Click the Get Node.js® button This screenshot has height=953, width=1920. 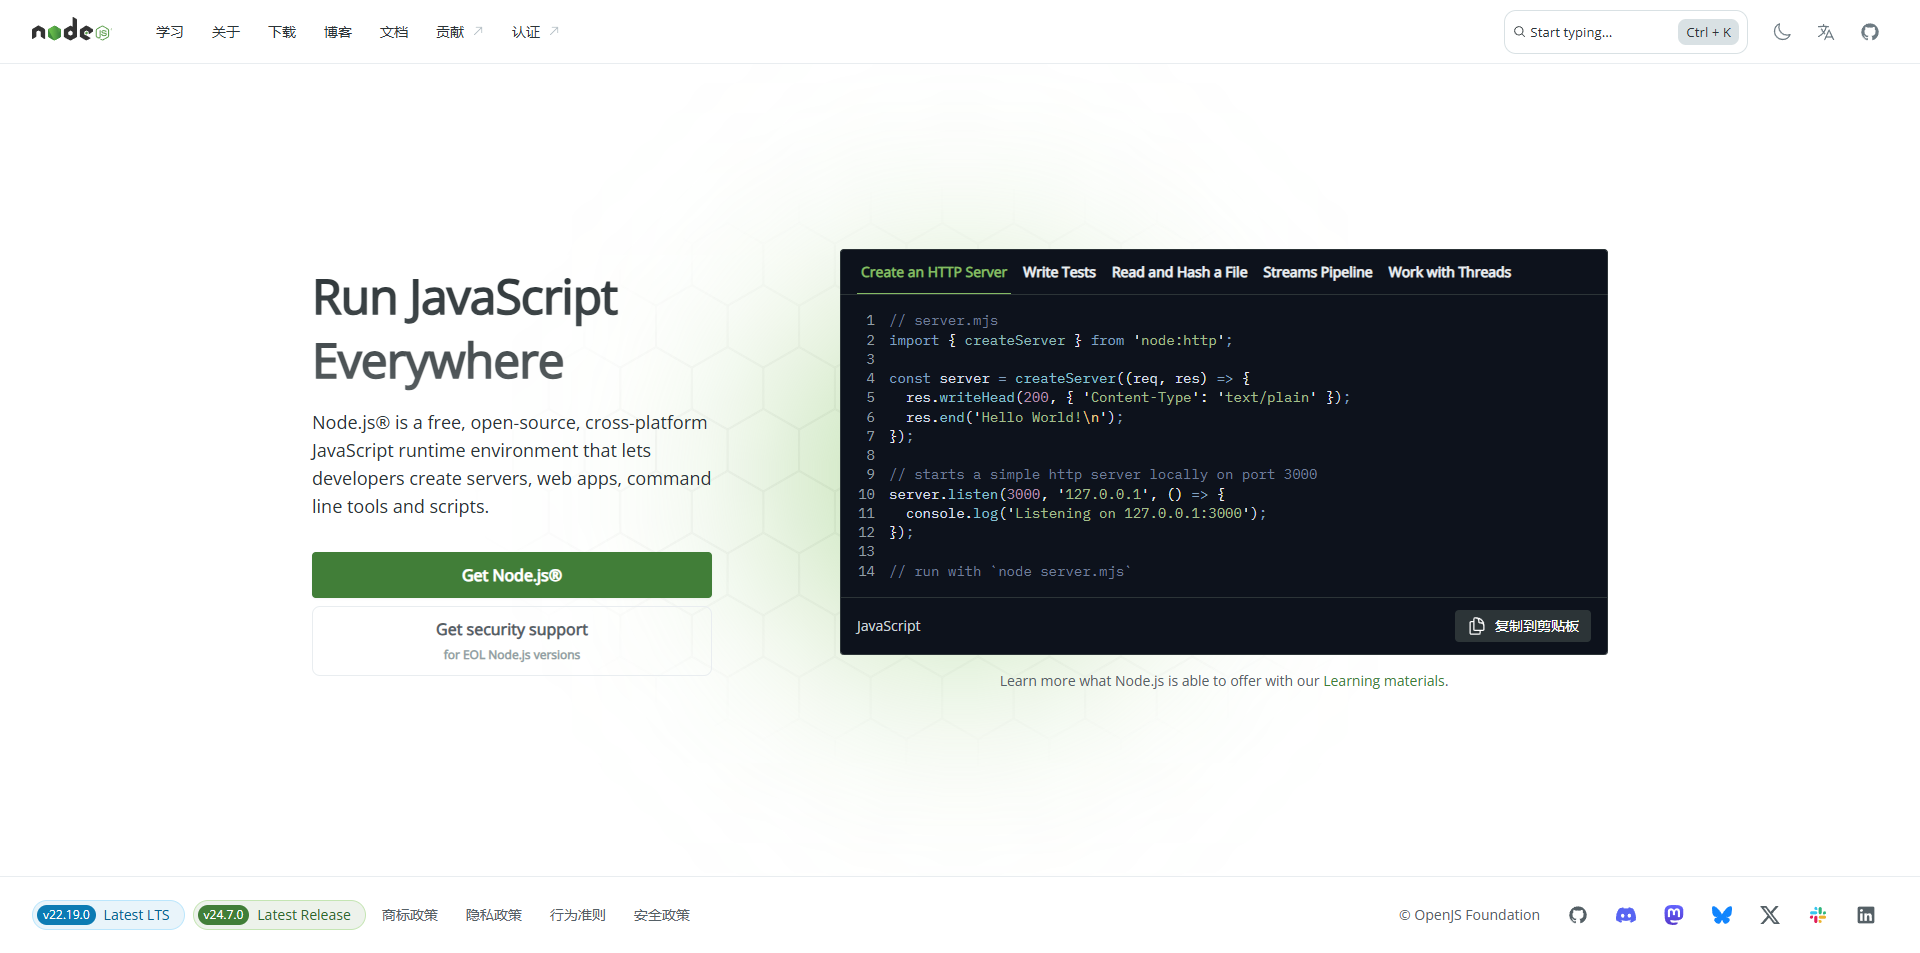[512, 575]
